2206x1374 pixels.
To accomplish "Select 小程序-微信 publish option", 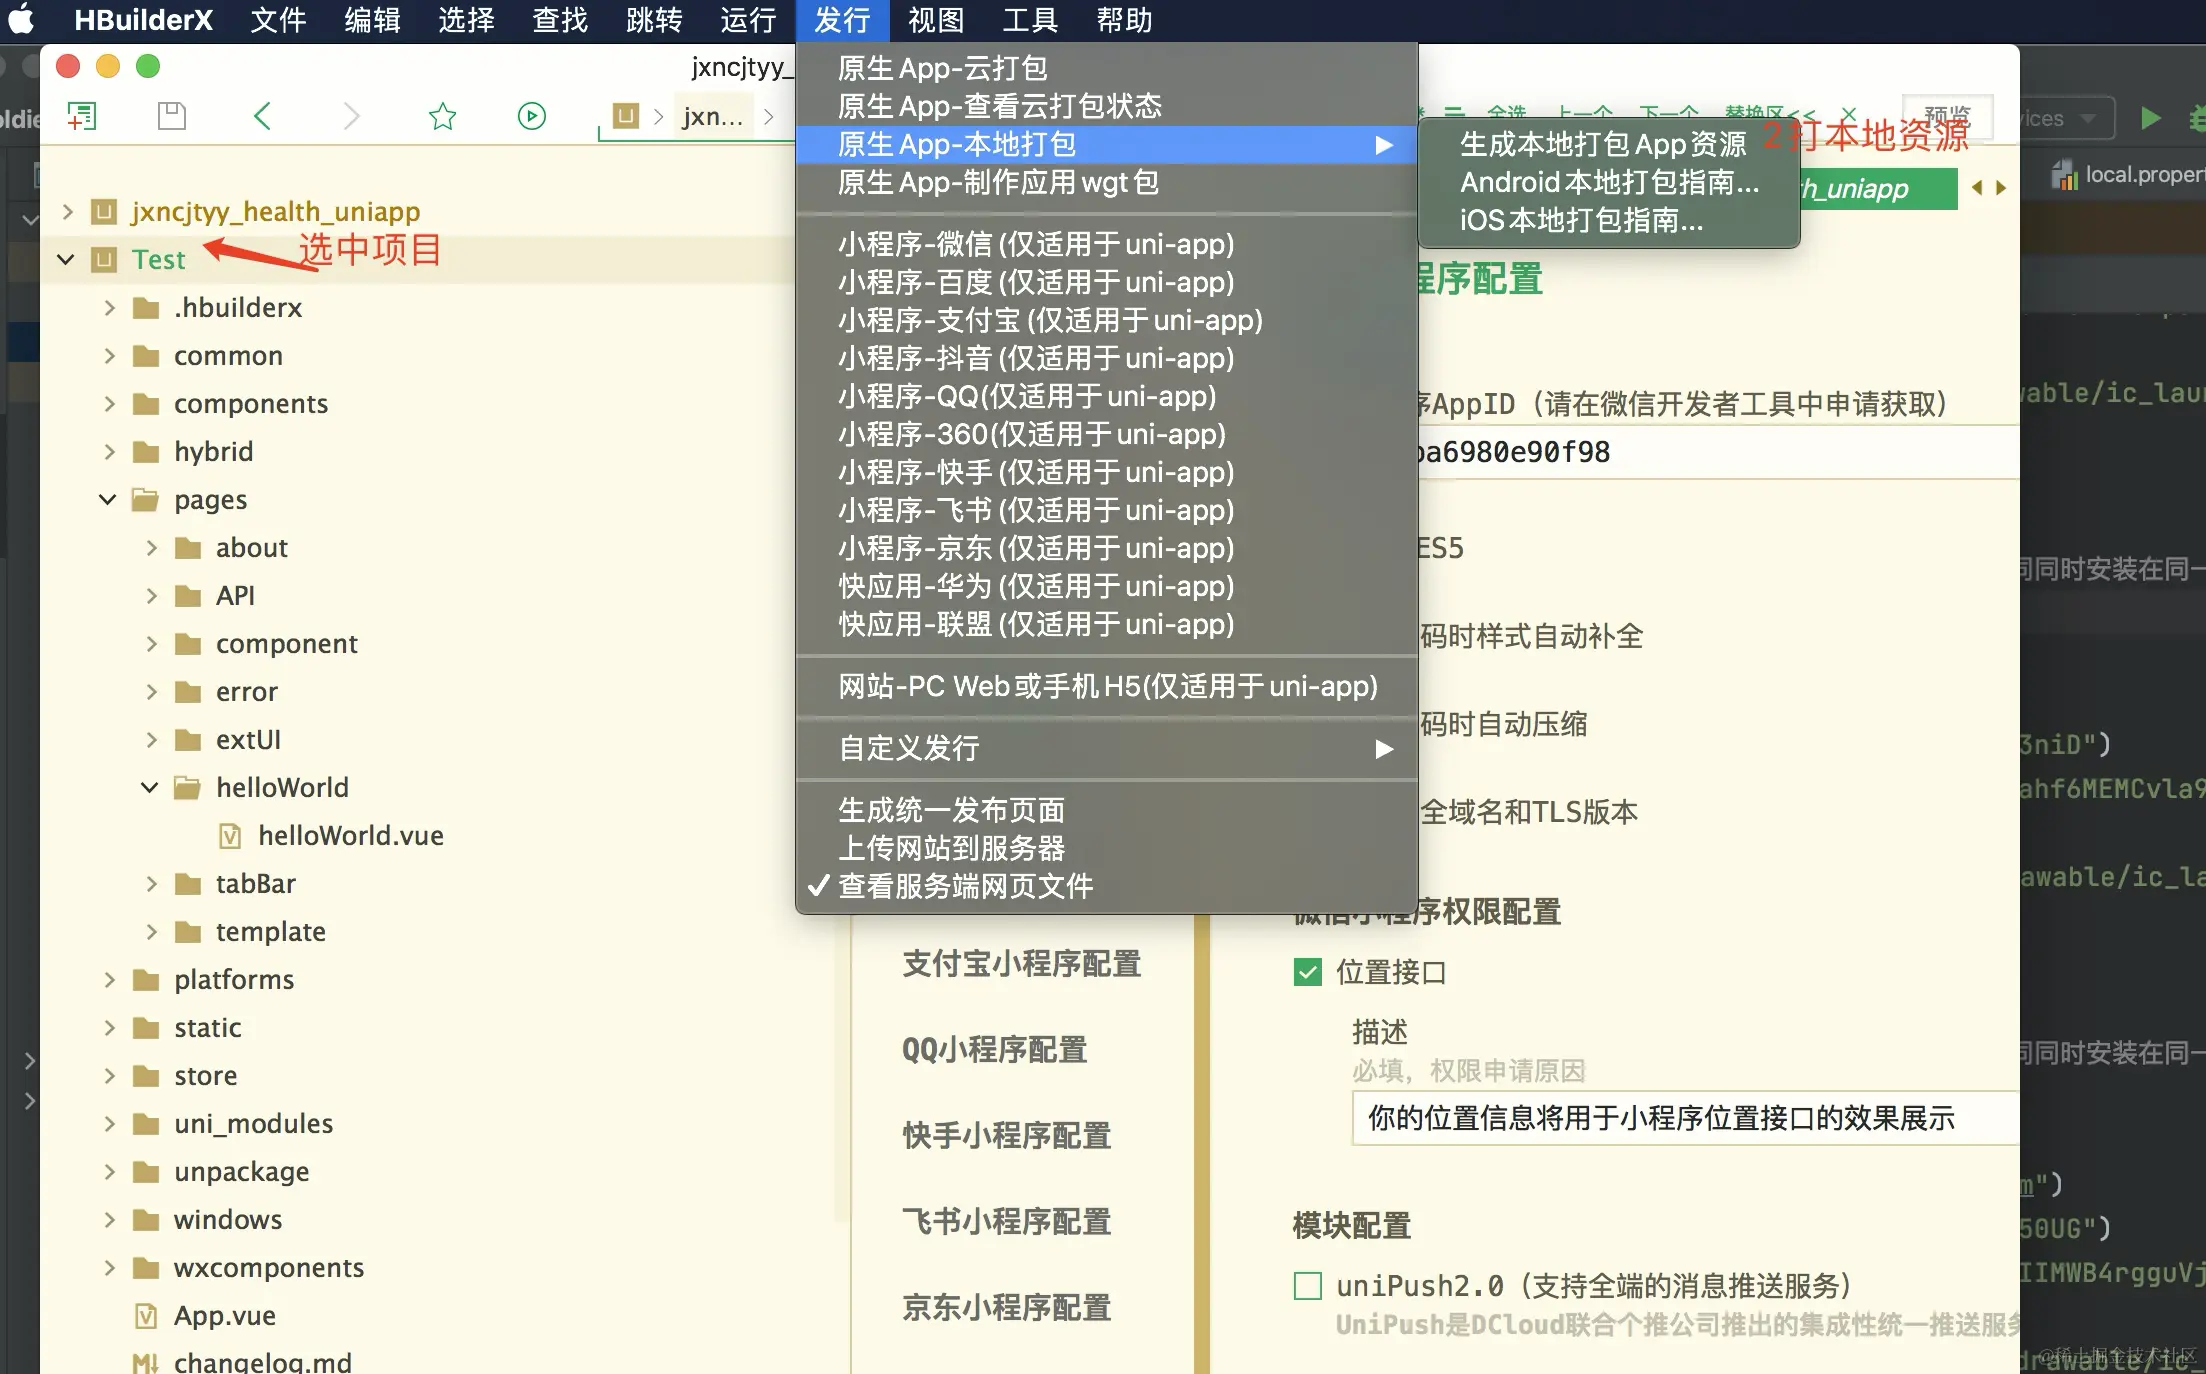I will pyautogui.click(x=1107, y=244).
